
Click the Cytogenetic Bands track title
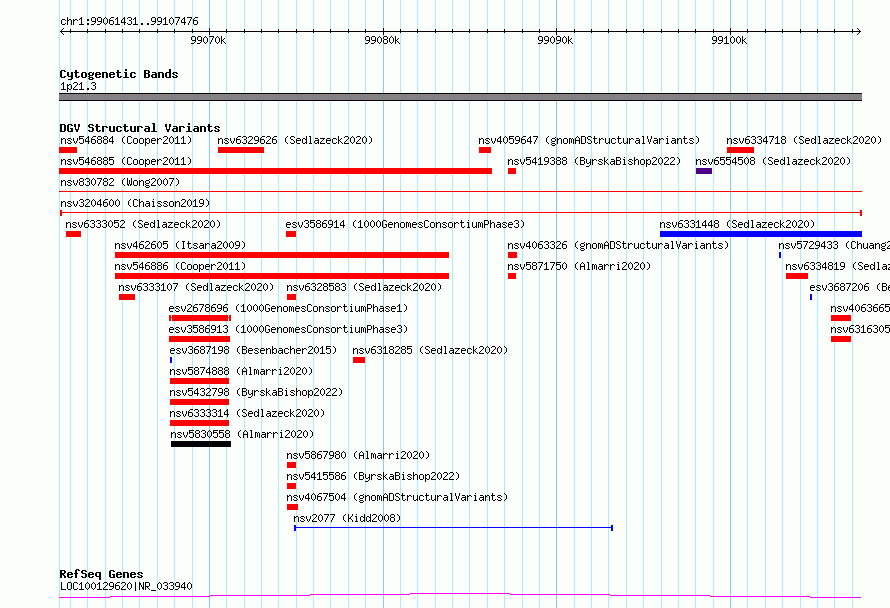[x=119, y=74]
